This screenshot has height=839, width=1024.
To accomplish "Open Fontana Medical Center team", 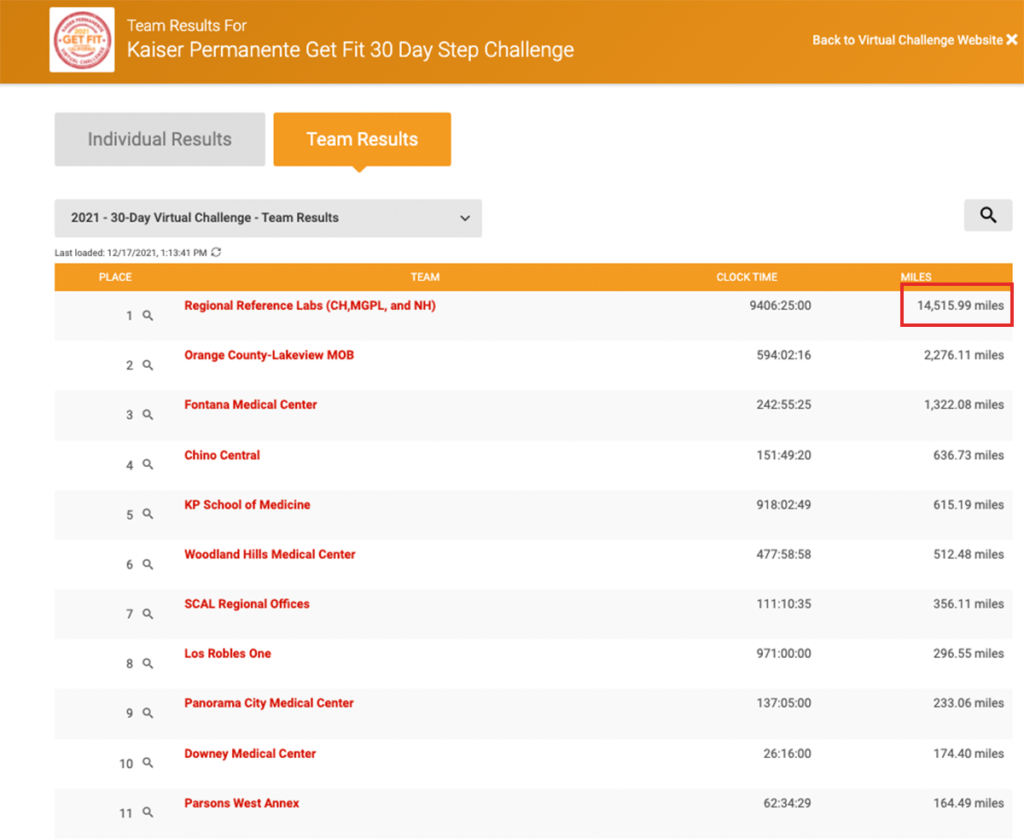I will click(x=251, y=405).
